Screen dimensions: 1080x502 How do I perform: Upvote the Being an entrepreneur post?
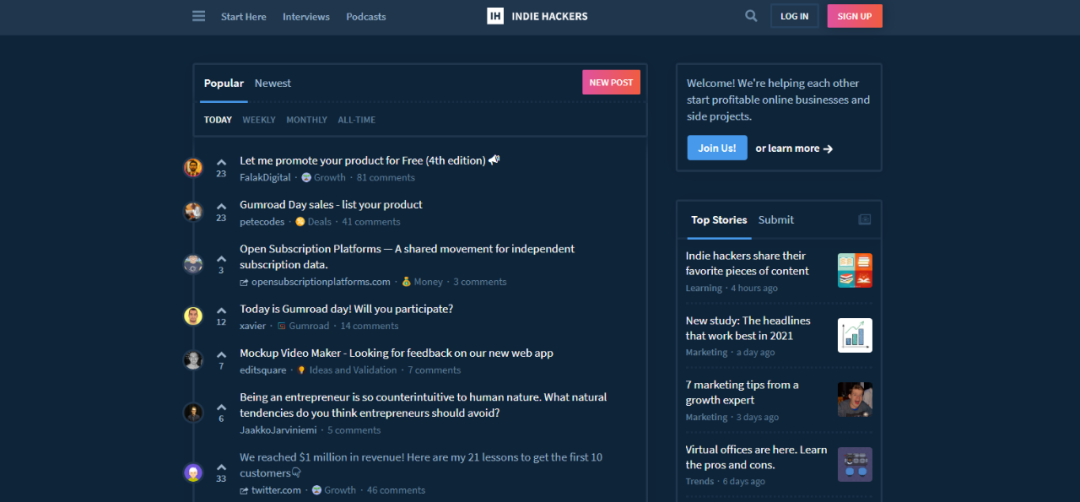[x=221, y=407]
